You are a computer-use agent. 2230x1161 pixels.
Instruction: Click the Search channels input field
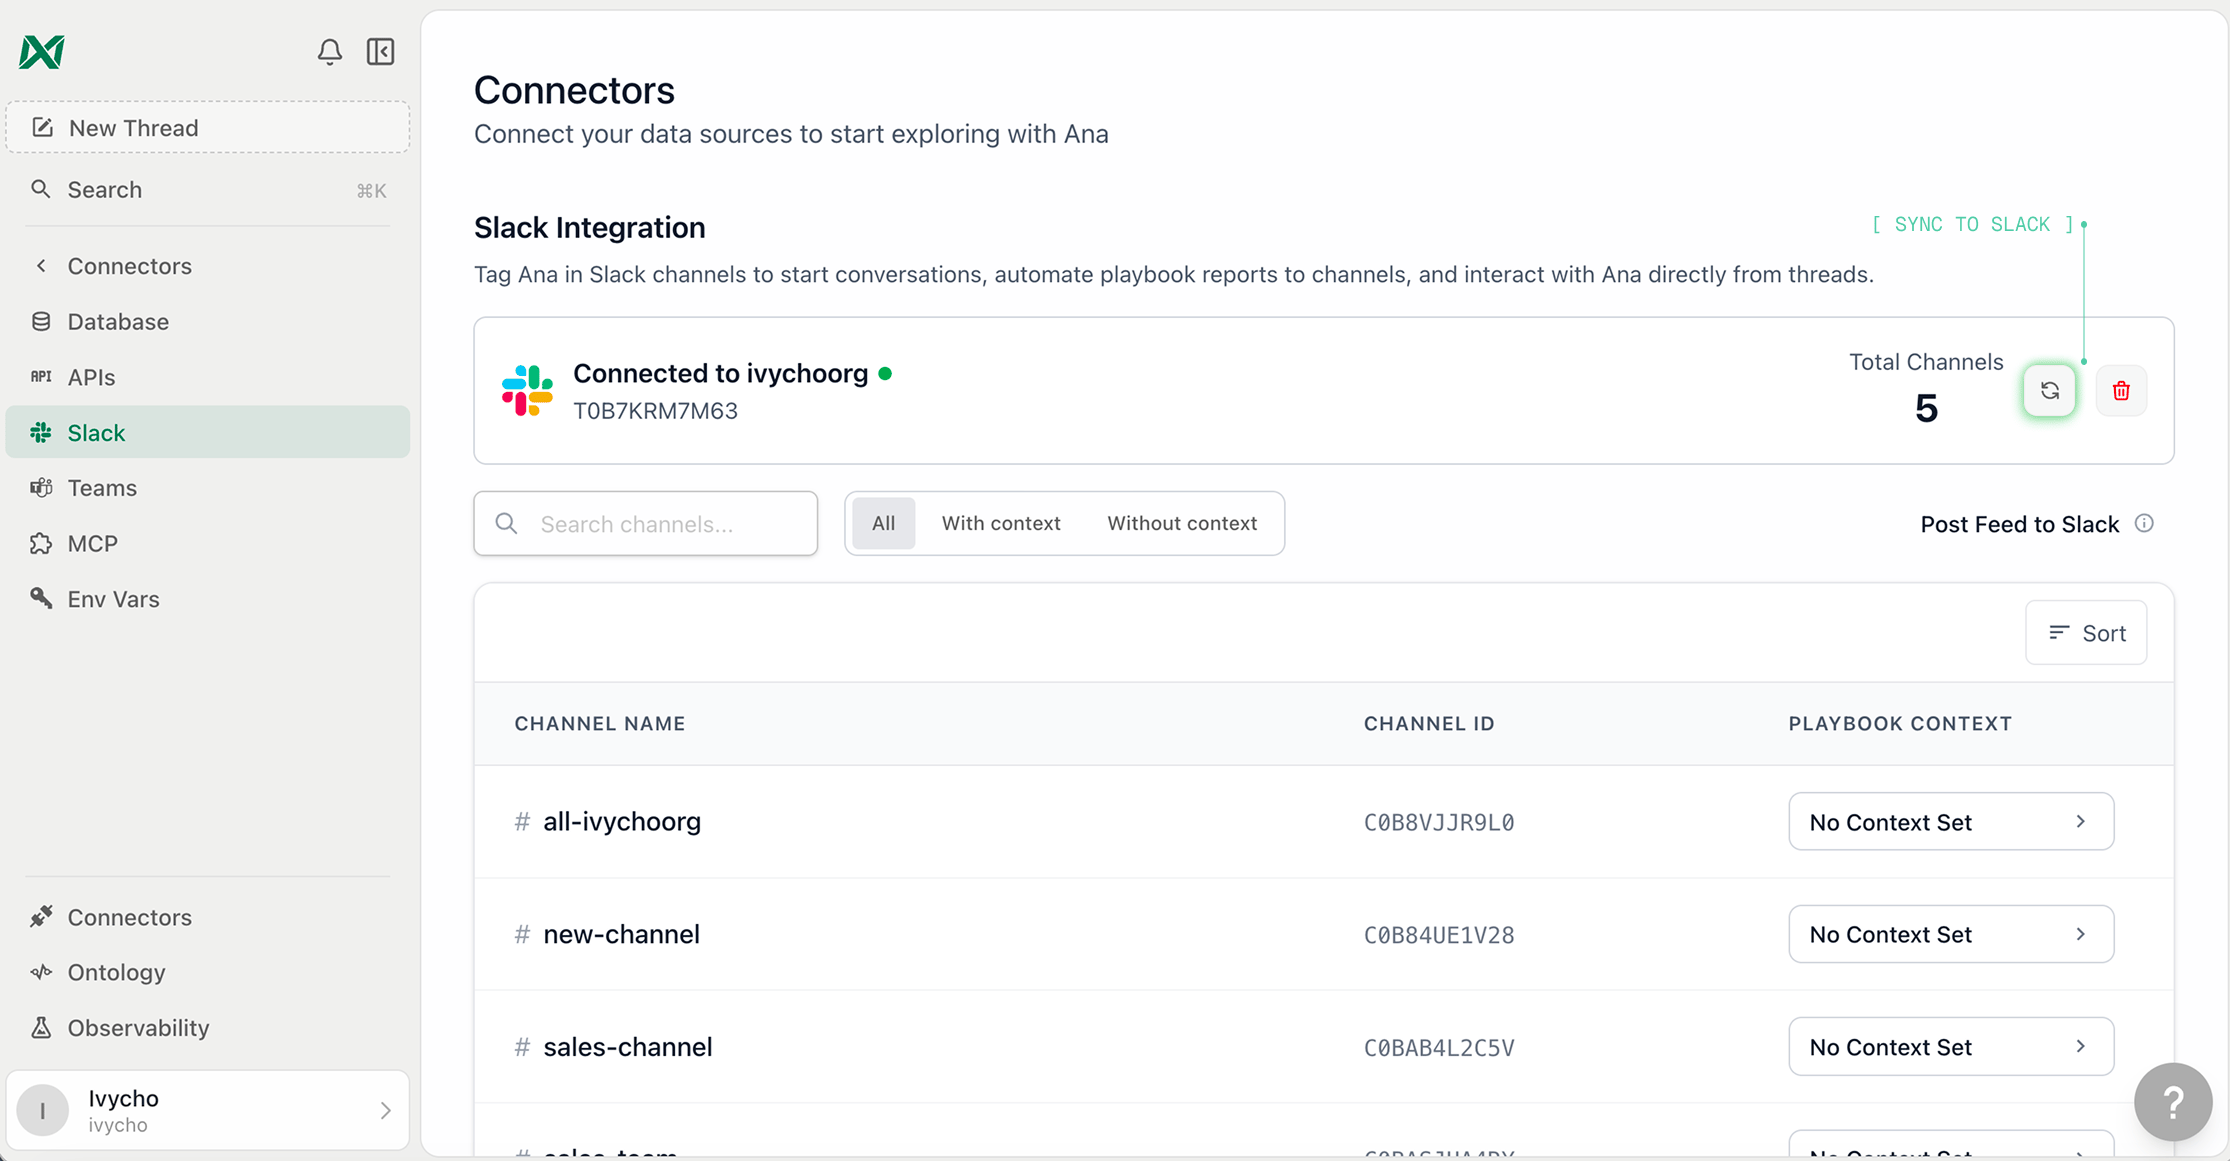(x=646, y=523)
